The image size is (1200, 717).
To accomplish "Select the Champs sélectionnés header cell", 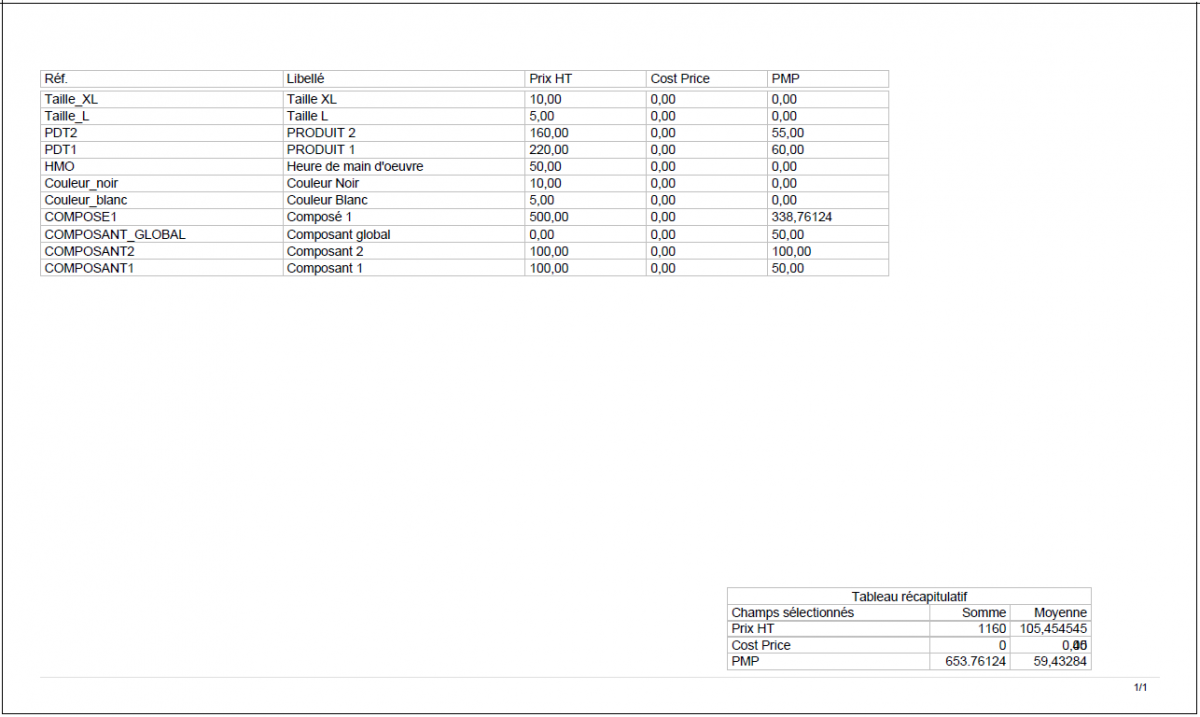I will coord(792,613).
